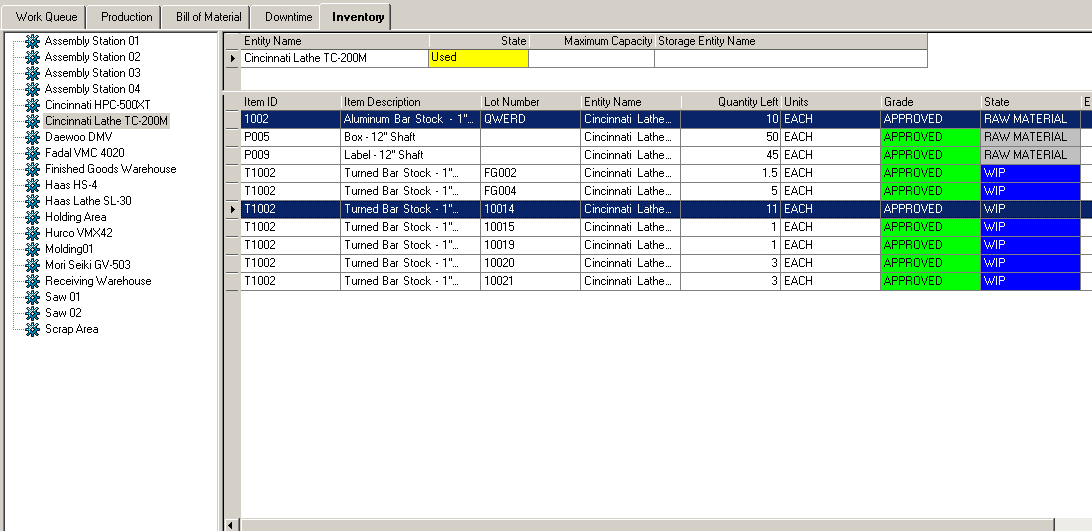Viewport: 1092px width, 531px height.
Task: Click the gear icon beside Saw 01
Action: click(x=32, y=298)
